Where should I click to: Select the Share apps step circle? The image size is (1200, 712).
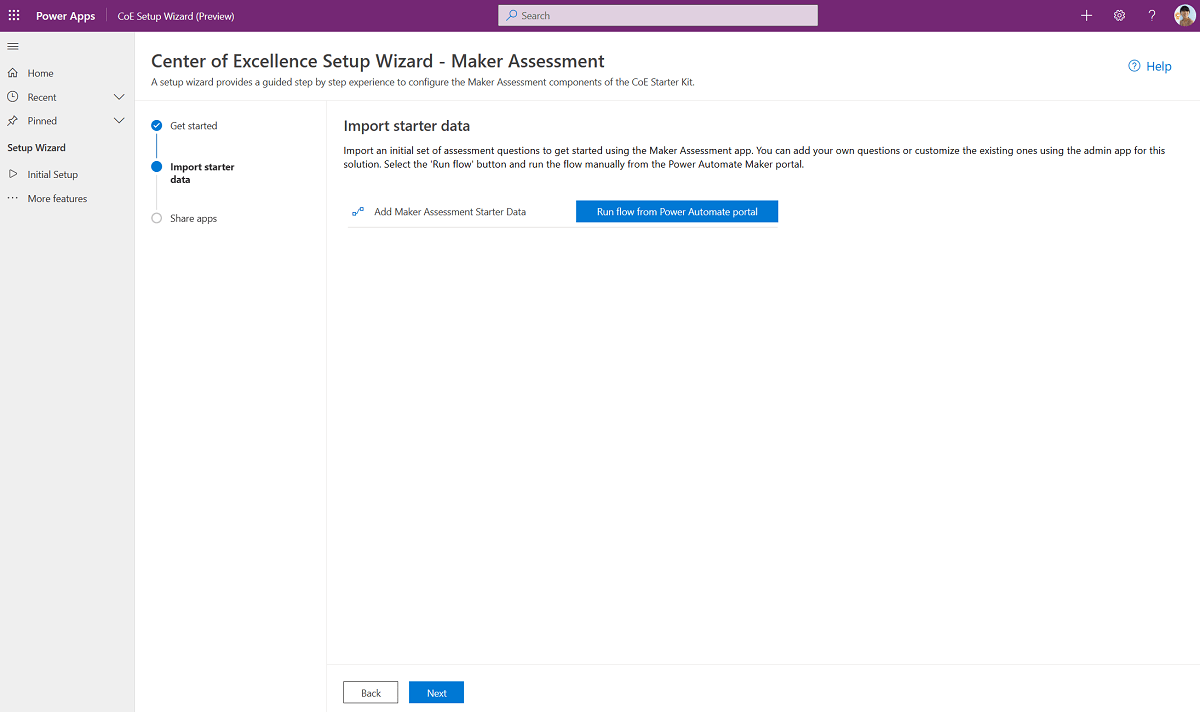156,218
